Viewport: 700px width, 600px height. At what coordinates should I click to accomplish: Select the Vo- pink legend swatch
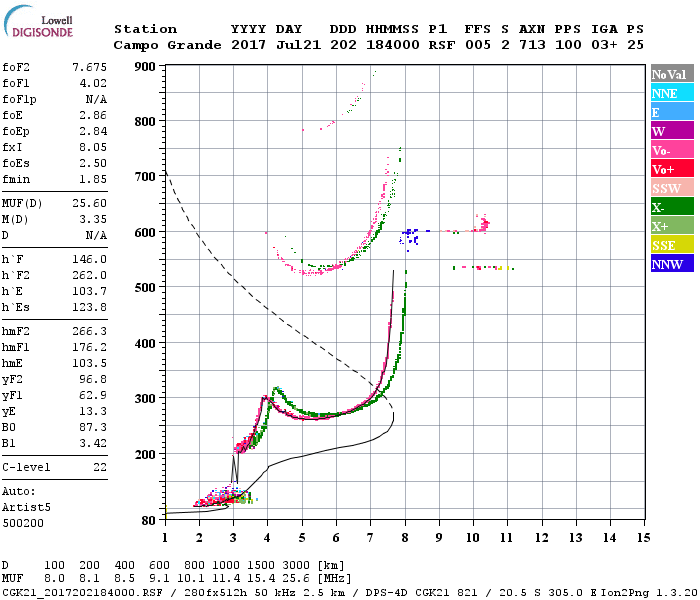(x=672, y=150)
